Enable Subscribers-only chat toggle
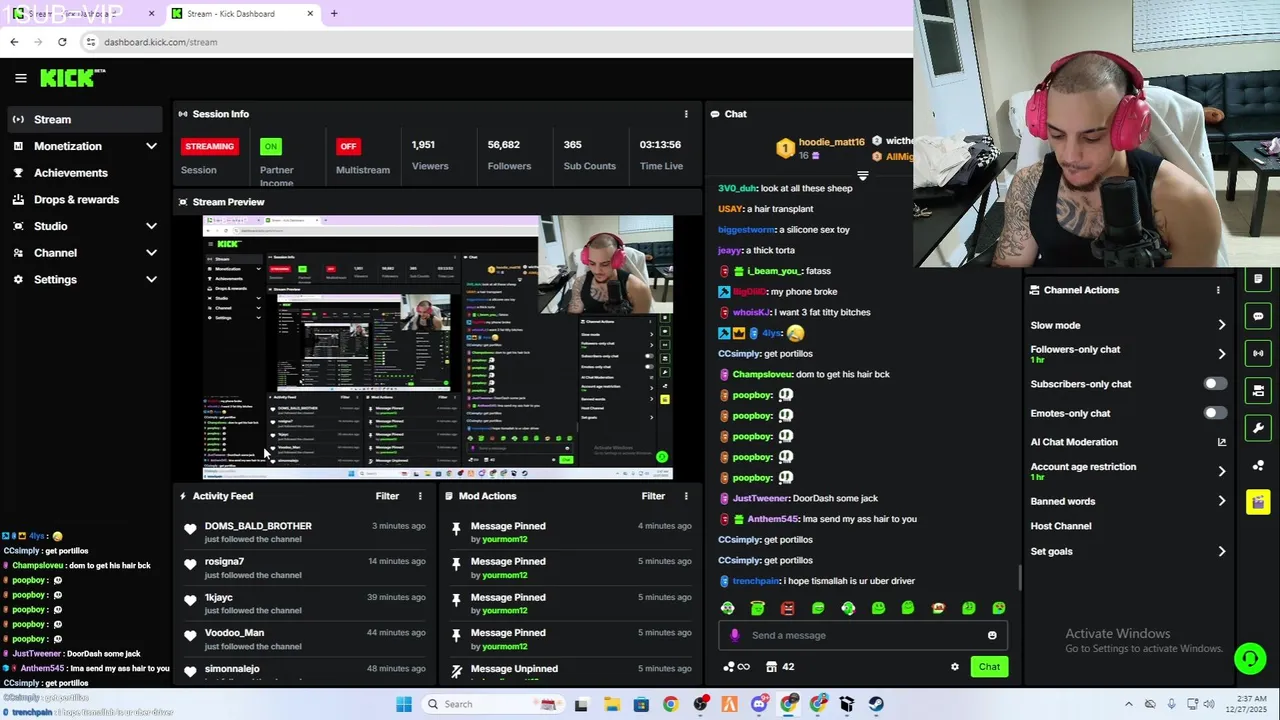The width and height of the screenshot is (1280, 720). coord(1215,384)
